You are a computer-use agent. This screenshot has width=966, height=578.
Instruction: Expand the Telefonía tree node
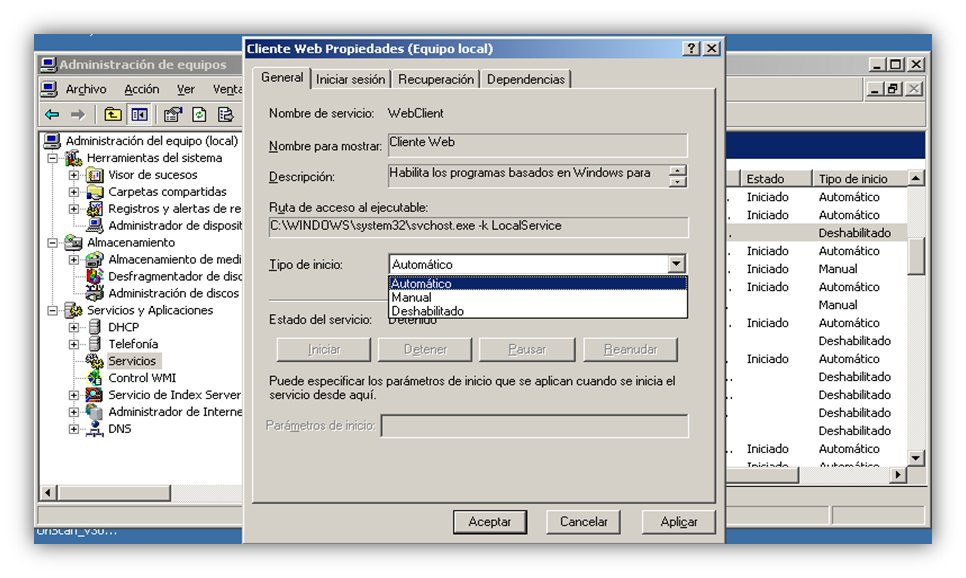tap(74, 344)
